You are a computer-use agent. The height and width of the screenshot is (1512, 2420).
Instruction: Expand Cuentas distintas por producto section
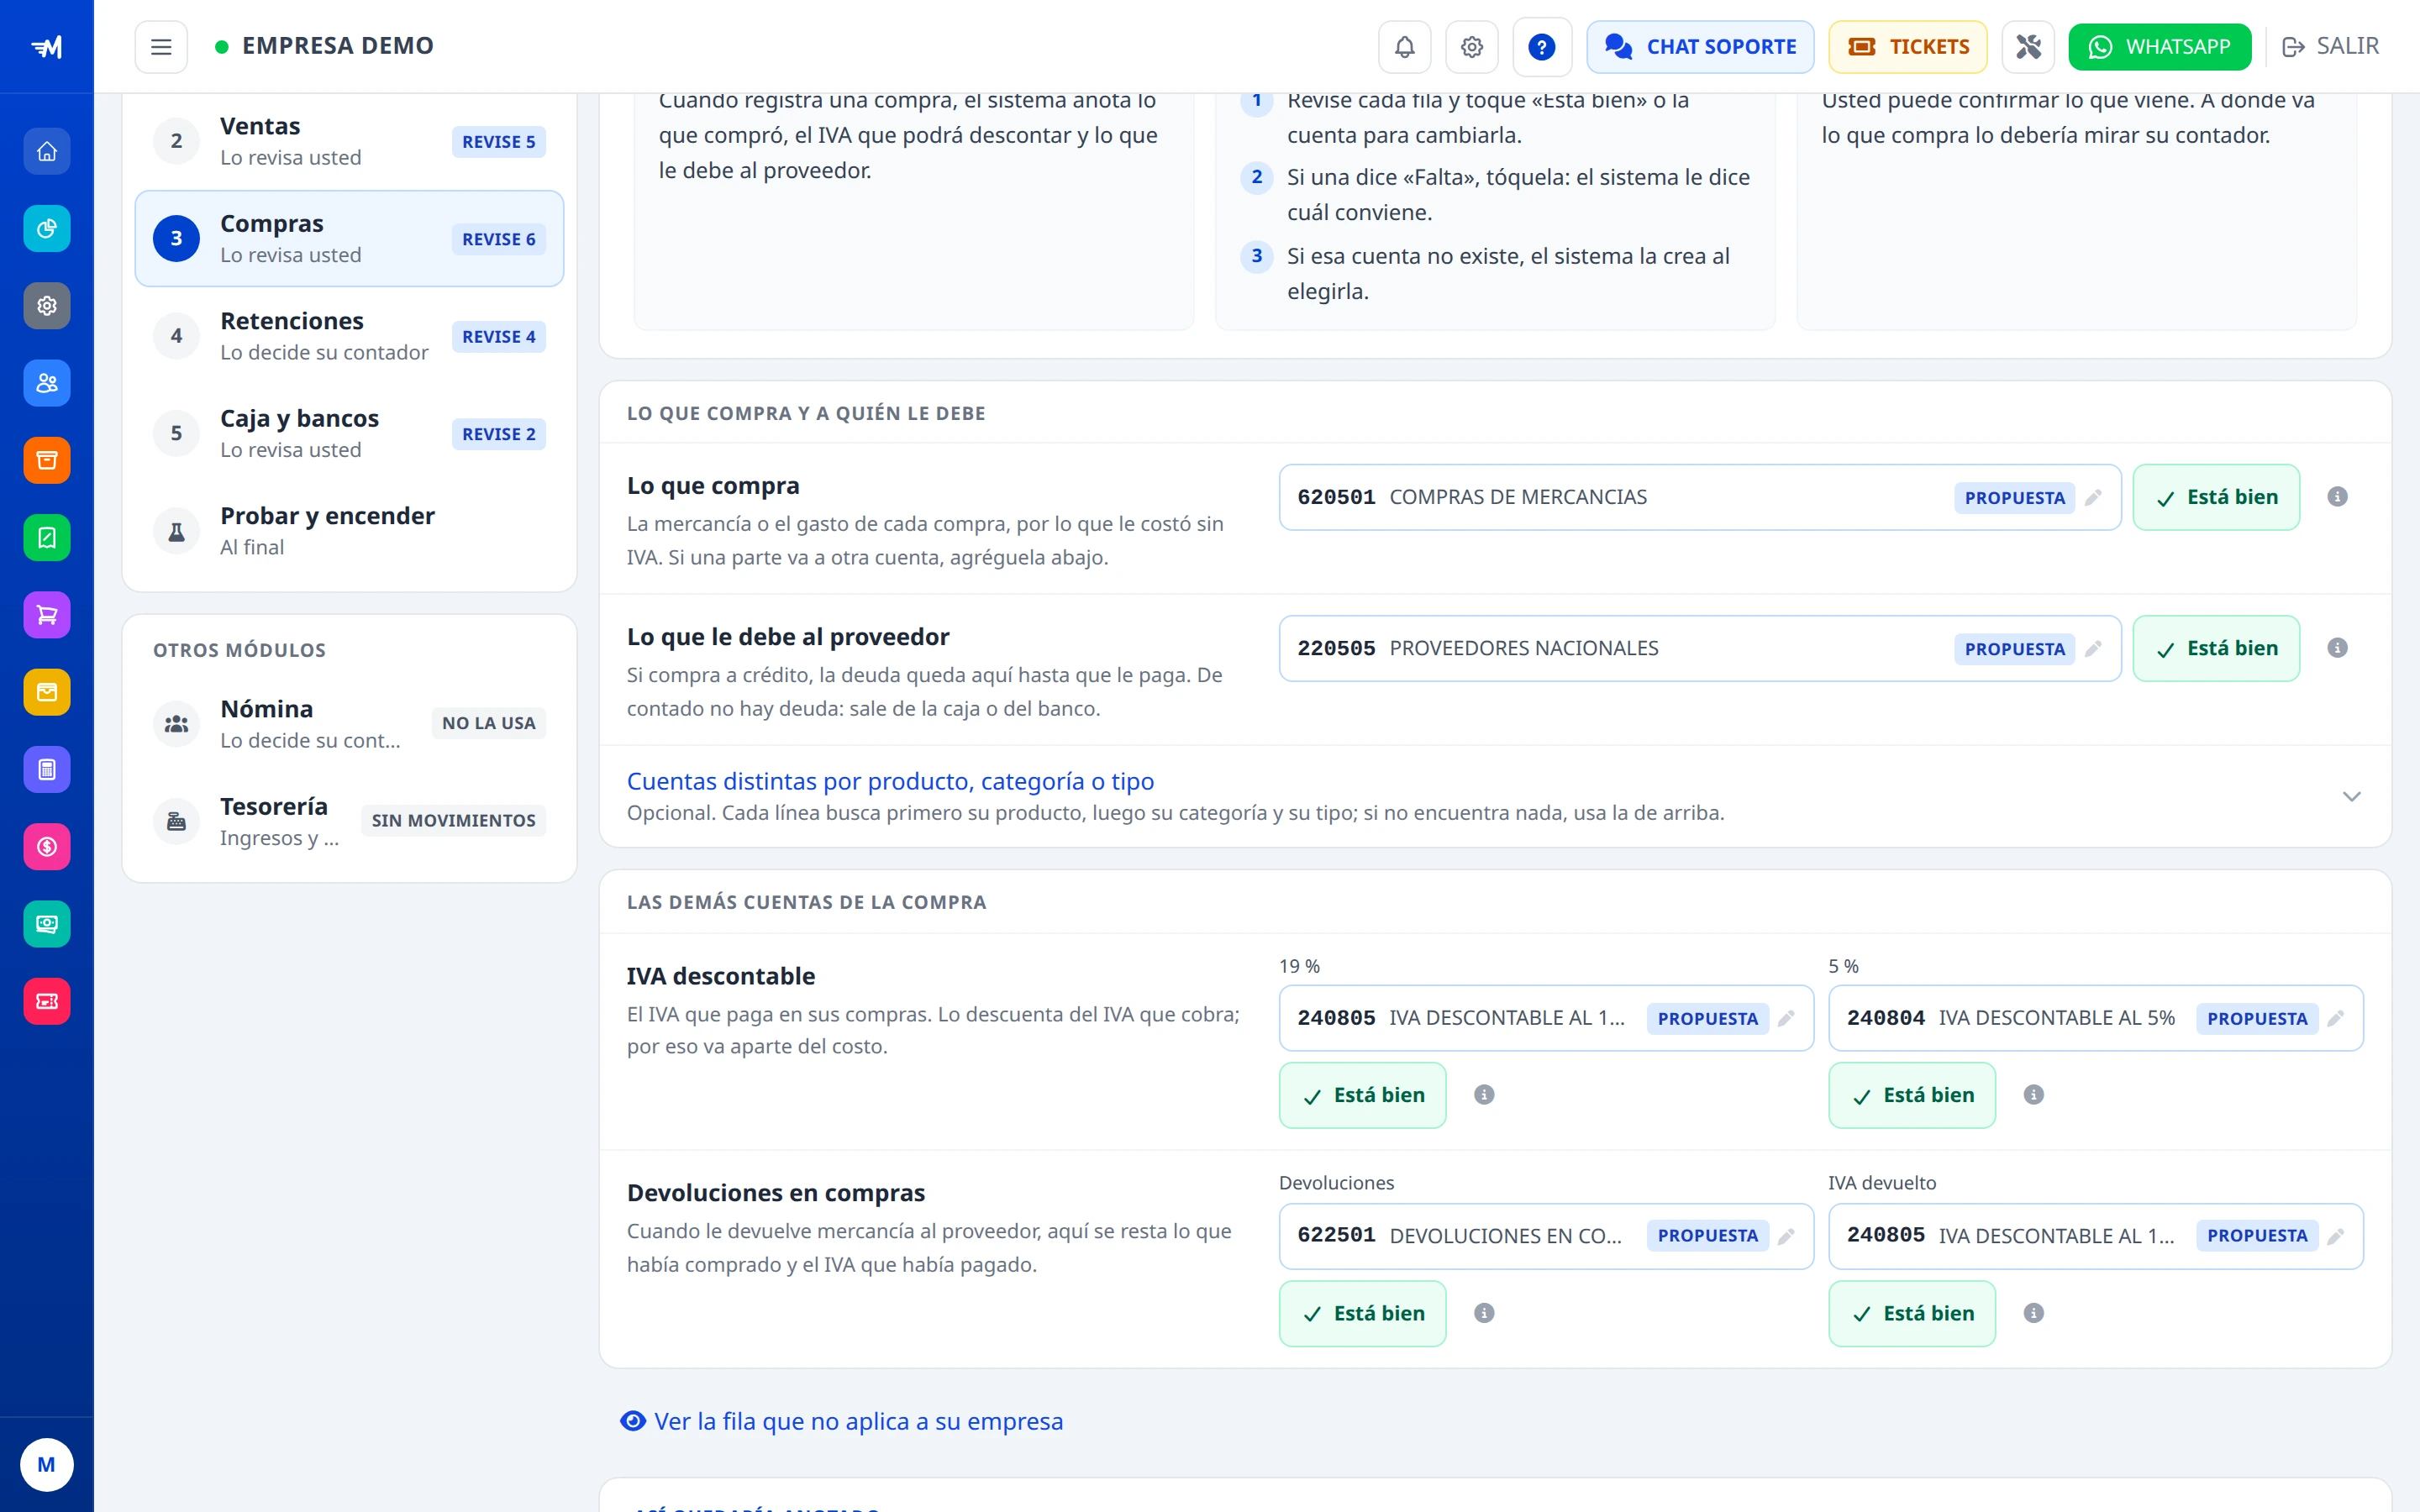point(1495,796)
